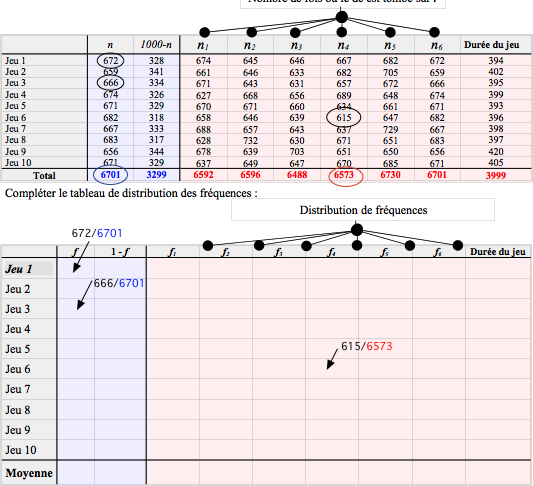Click the circled 666 in the n column
Screen dimensions: 533x486
pyautogui.click(x=110, y=83)
